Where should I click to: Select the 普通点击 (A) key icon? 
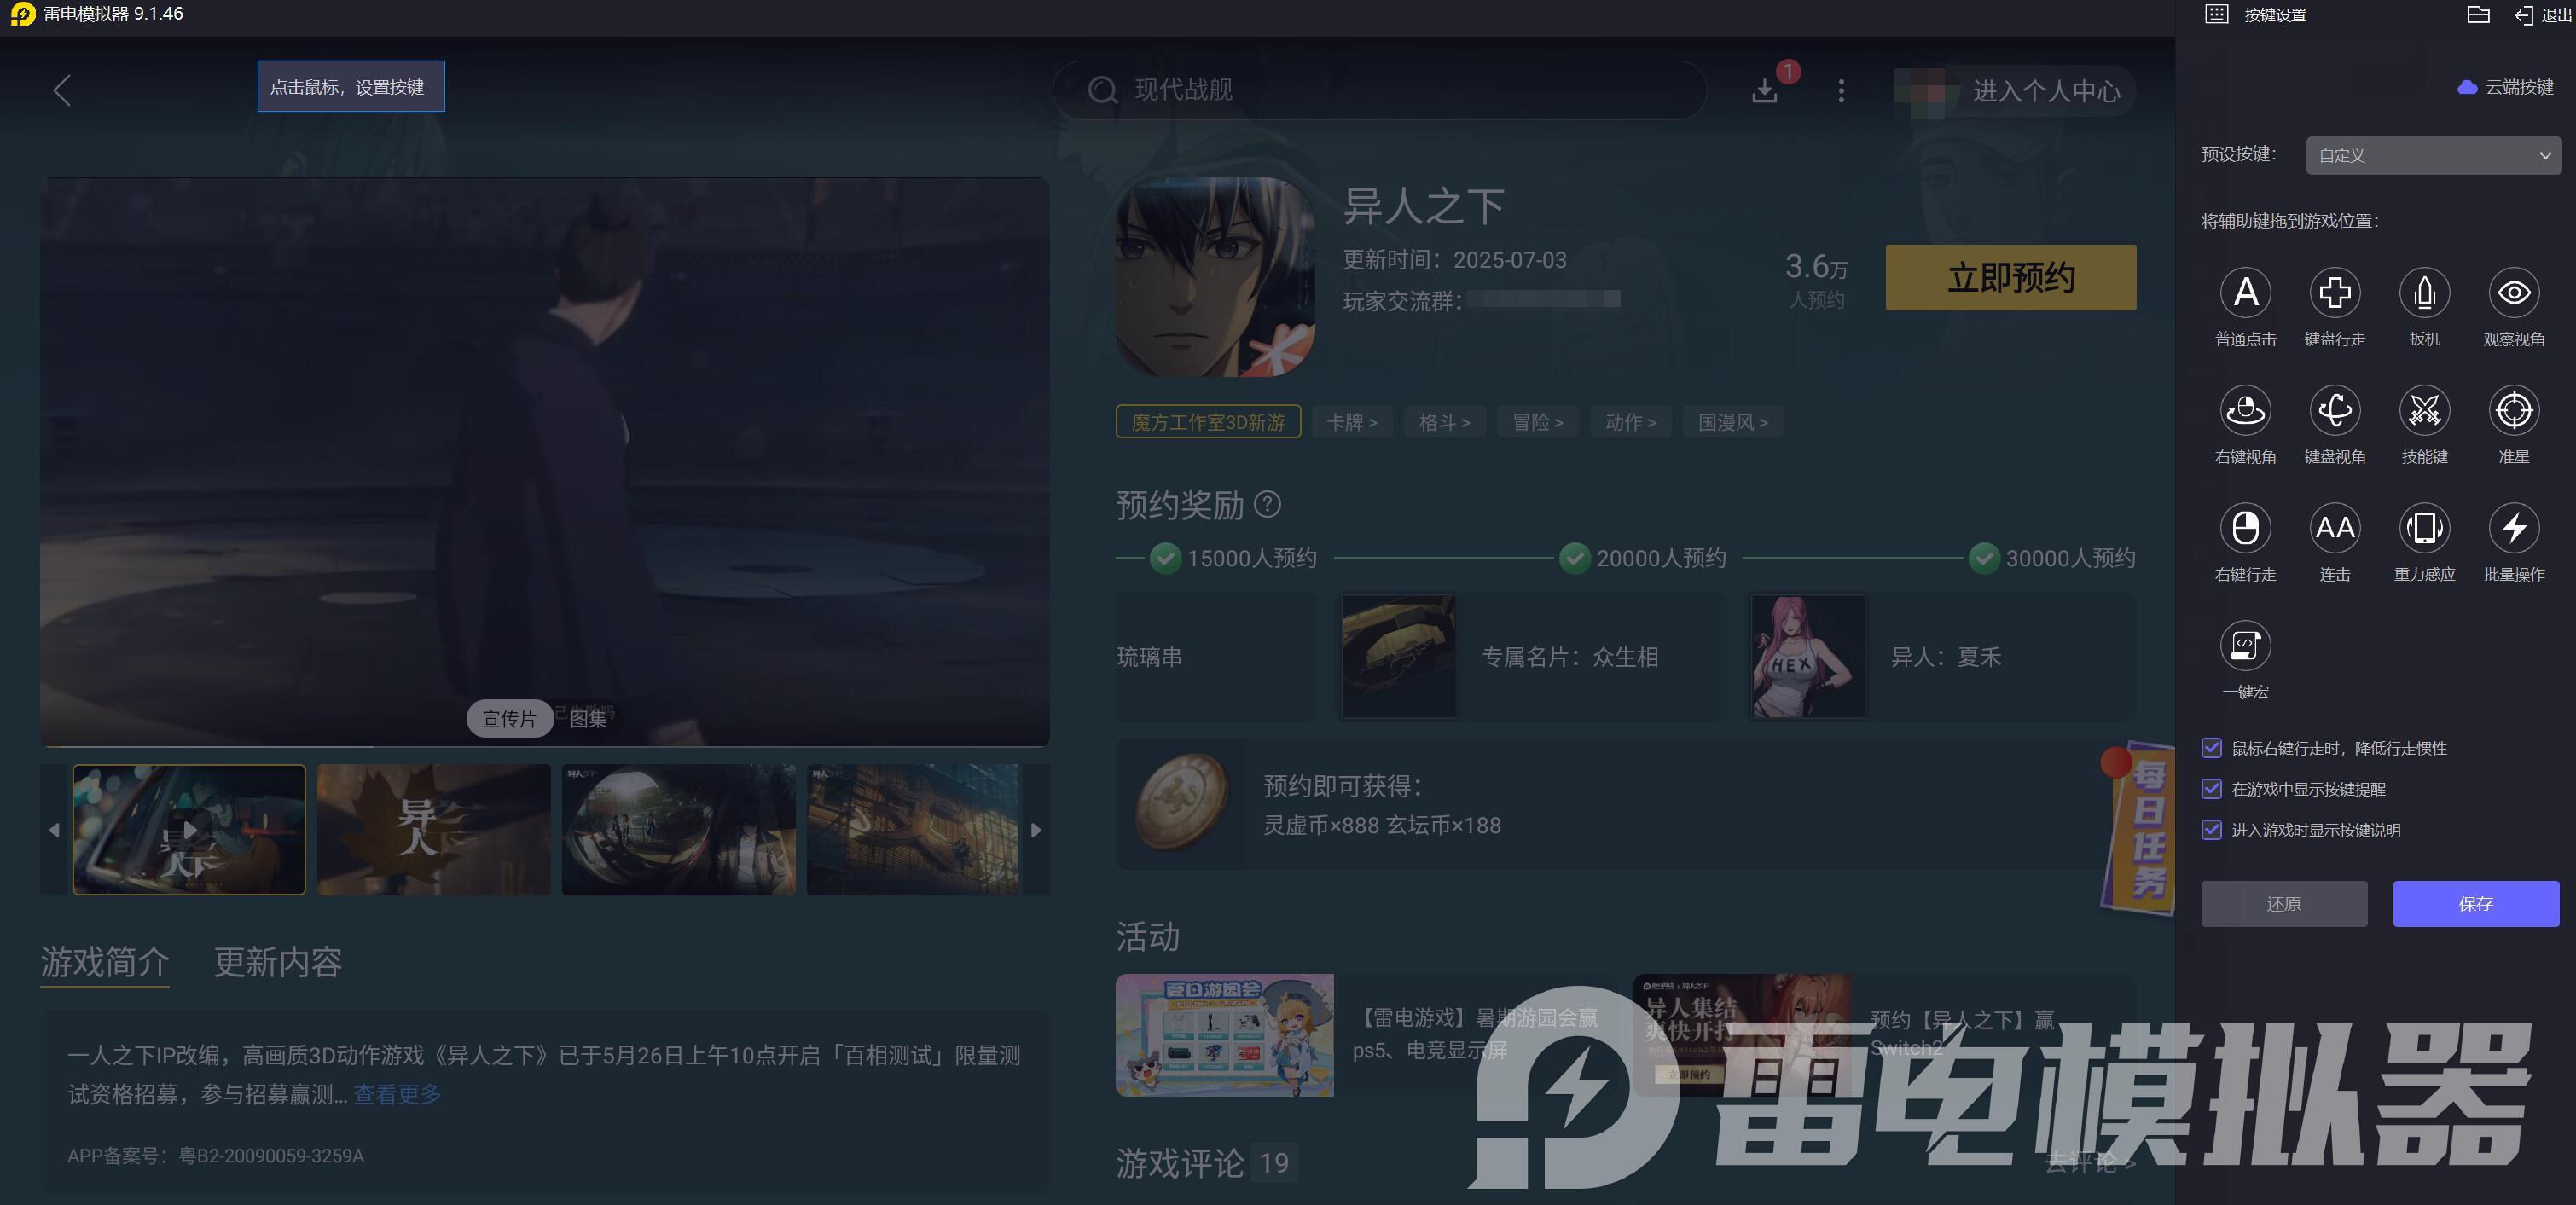coord(2245,293)
